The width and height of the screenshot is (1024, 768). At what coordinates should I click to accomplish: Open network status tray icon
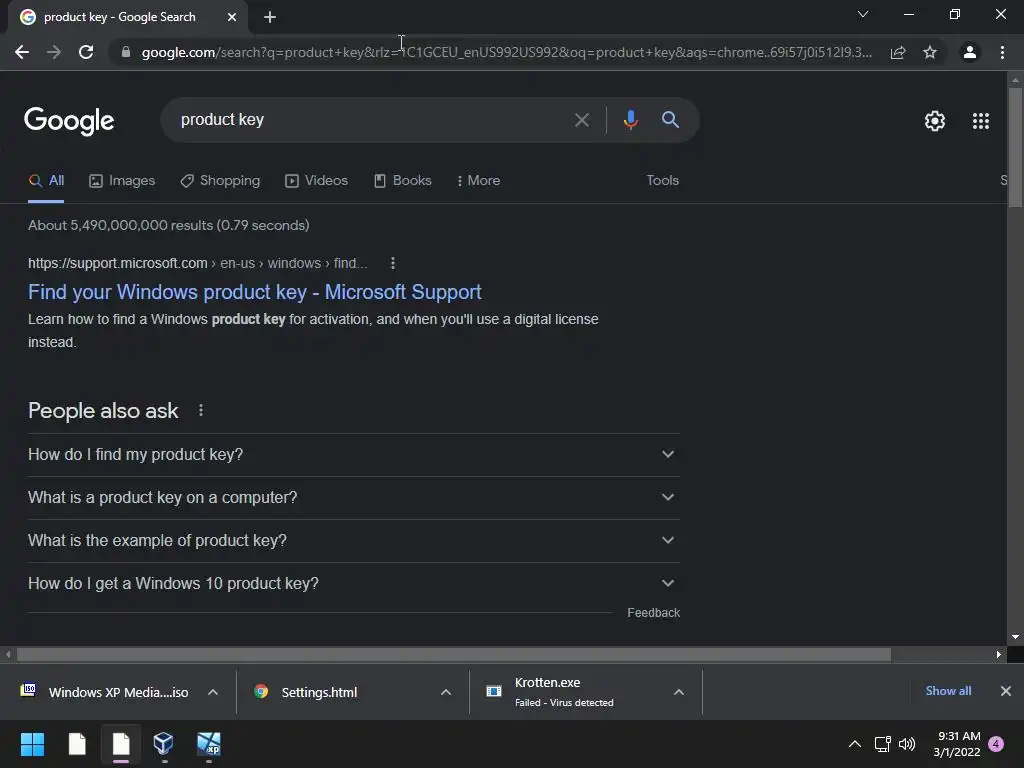(883, 744)
